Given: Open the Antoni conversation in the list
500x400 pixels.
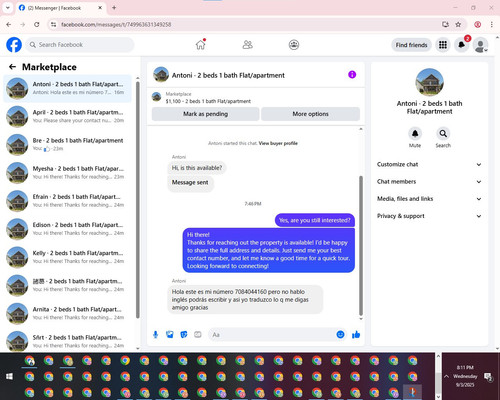Looking at the screenshot, I should pos(67,88).
